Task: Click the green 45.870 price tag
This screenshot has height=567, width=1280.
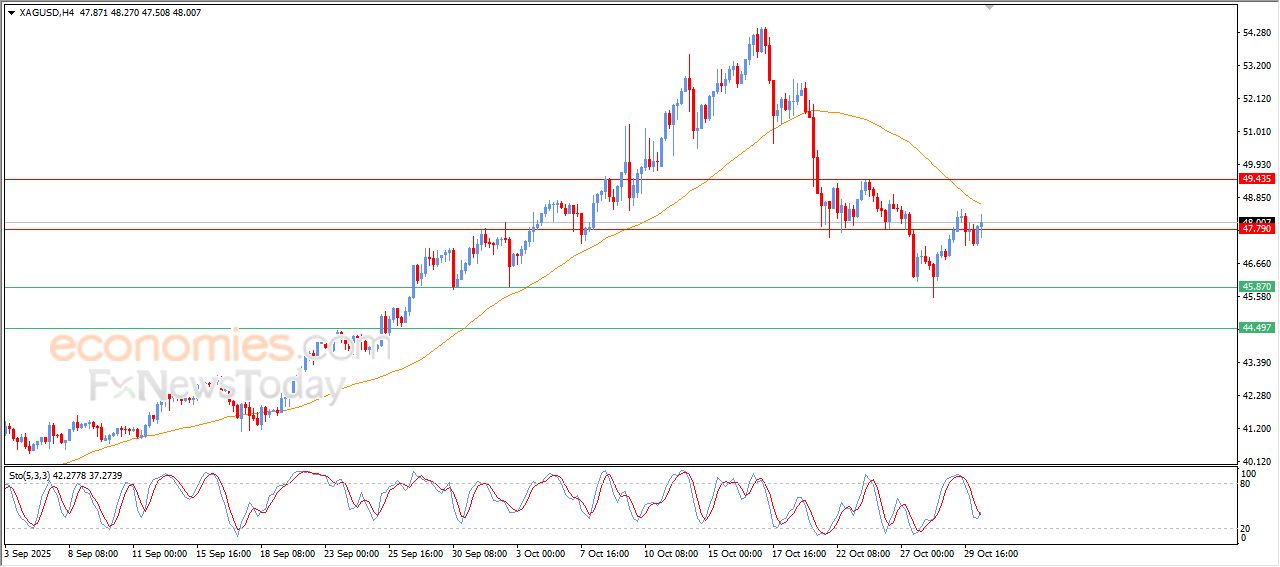Action: [1256, 287]
